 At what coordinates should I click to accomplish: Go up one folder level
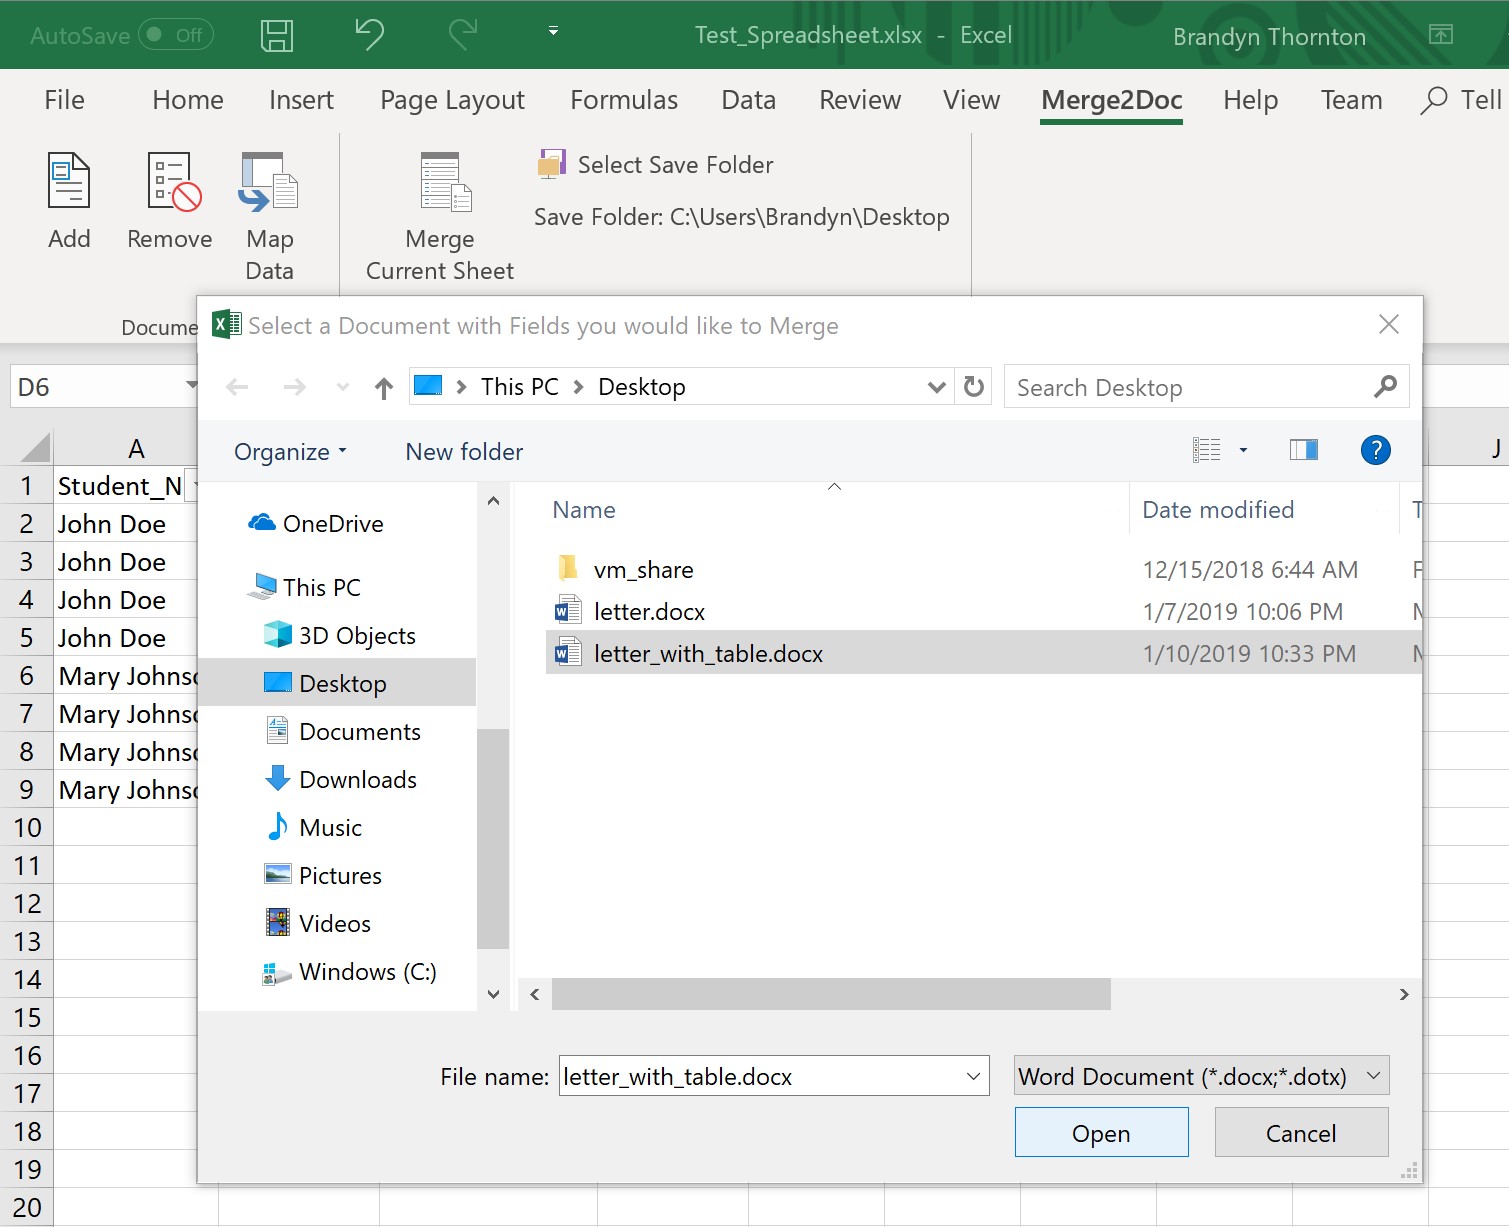point(384,388)
